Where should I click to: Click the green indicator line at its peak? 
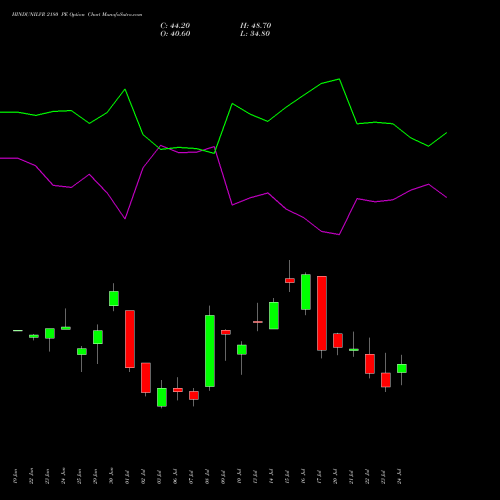pyautogui.click(x=339, y=79)
